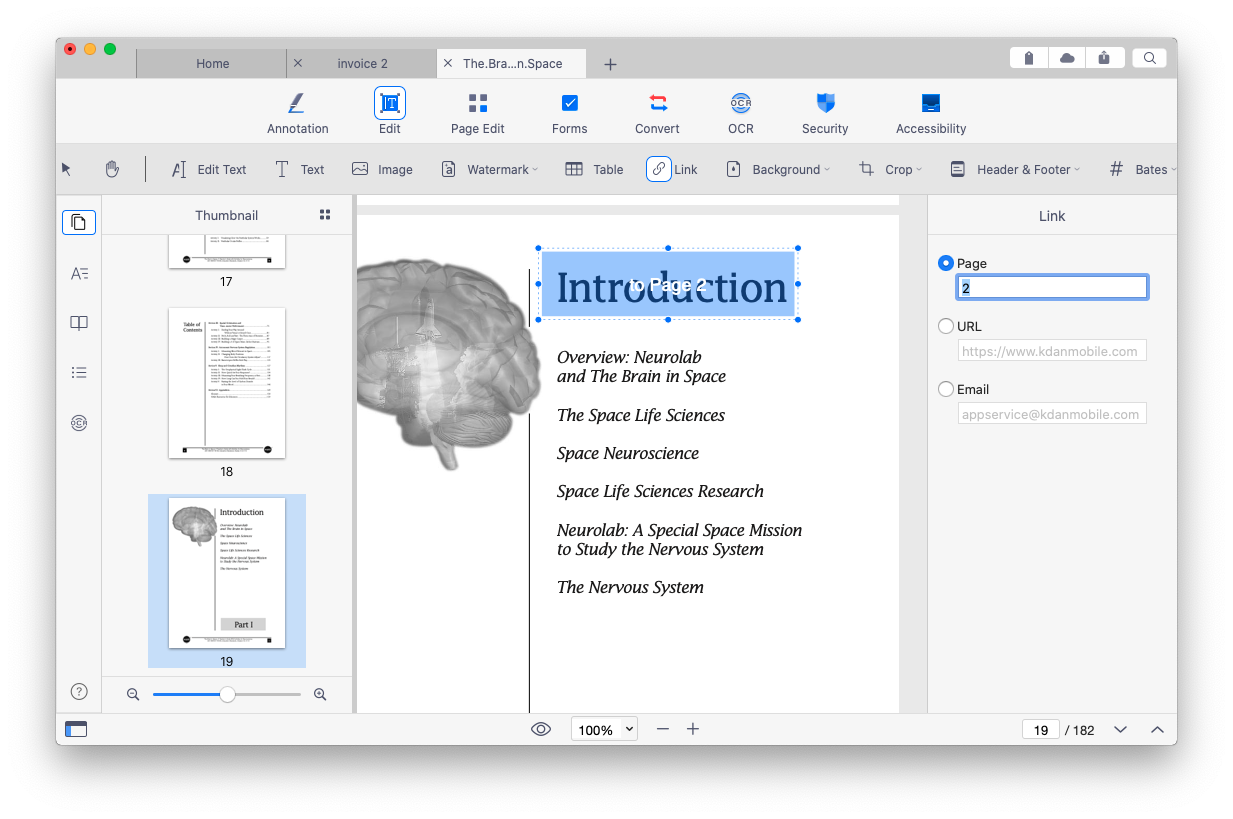This screenshot has width=1233, height=819.
Task: Open the Background dropdown
Action: pos(778,169)
